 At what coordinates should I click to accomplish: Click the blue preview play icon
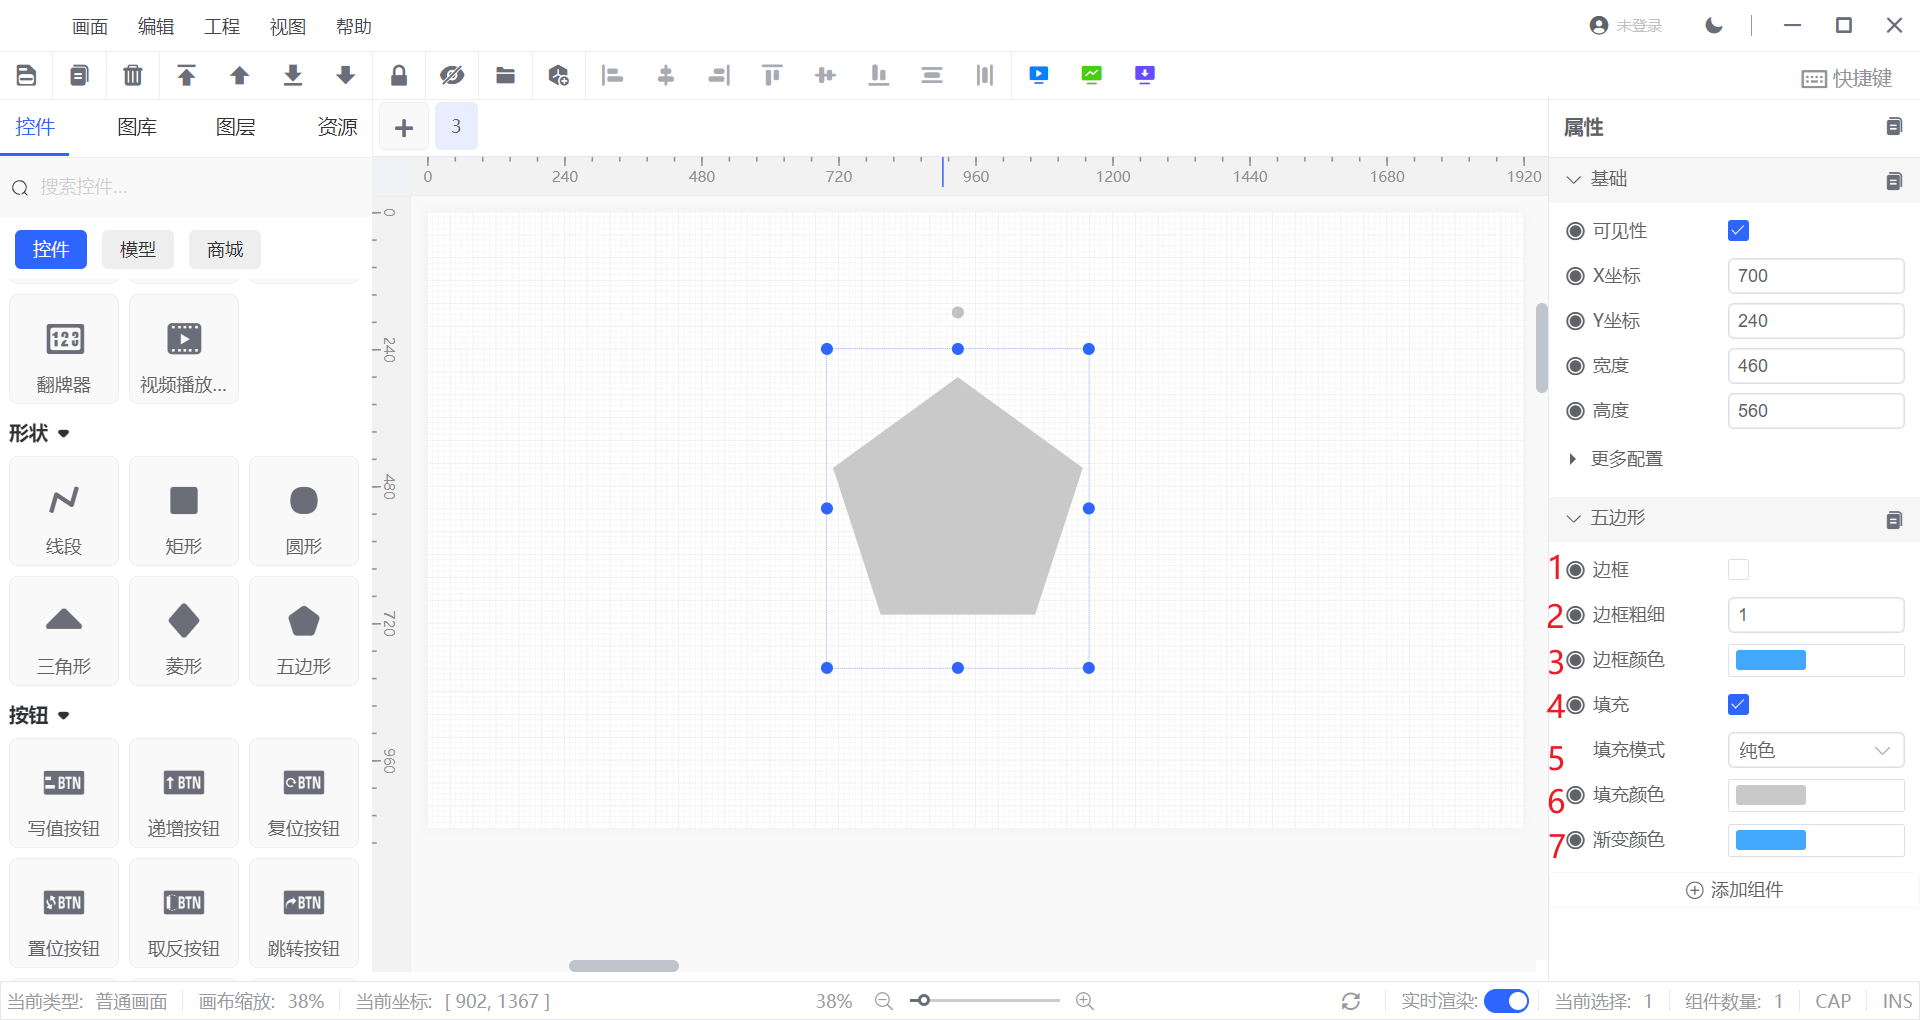1038,75
